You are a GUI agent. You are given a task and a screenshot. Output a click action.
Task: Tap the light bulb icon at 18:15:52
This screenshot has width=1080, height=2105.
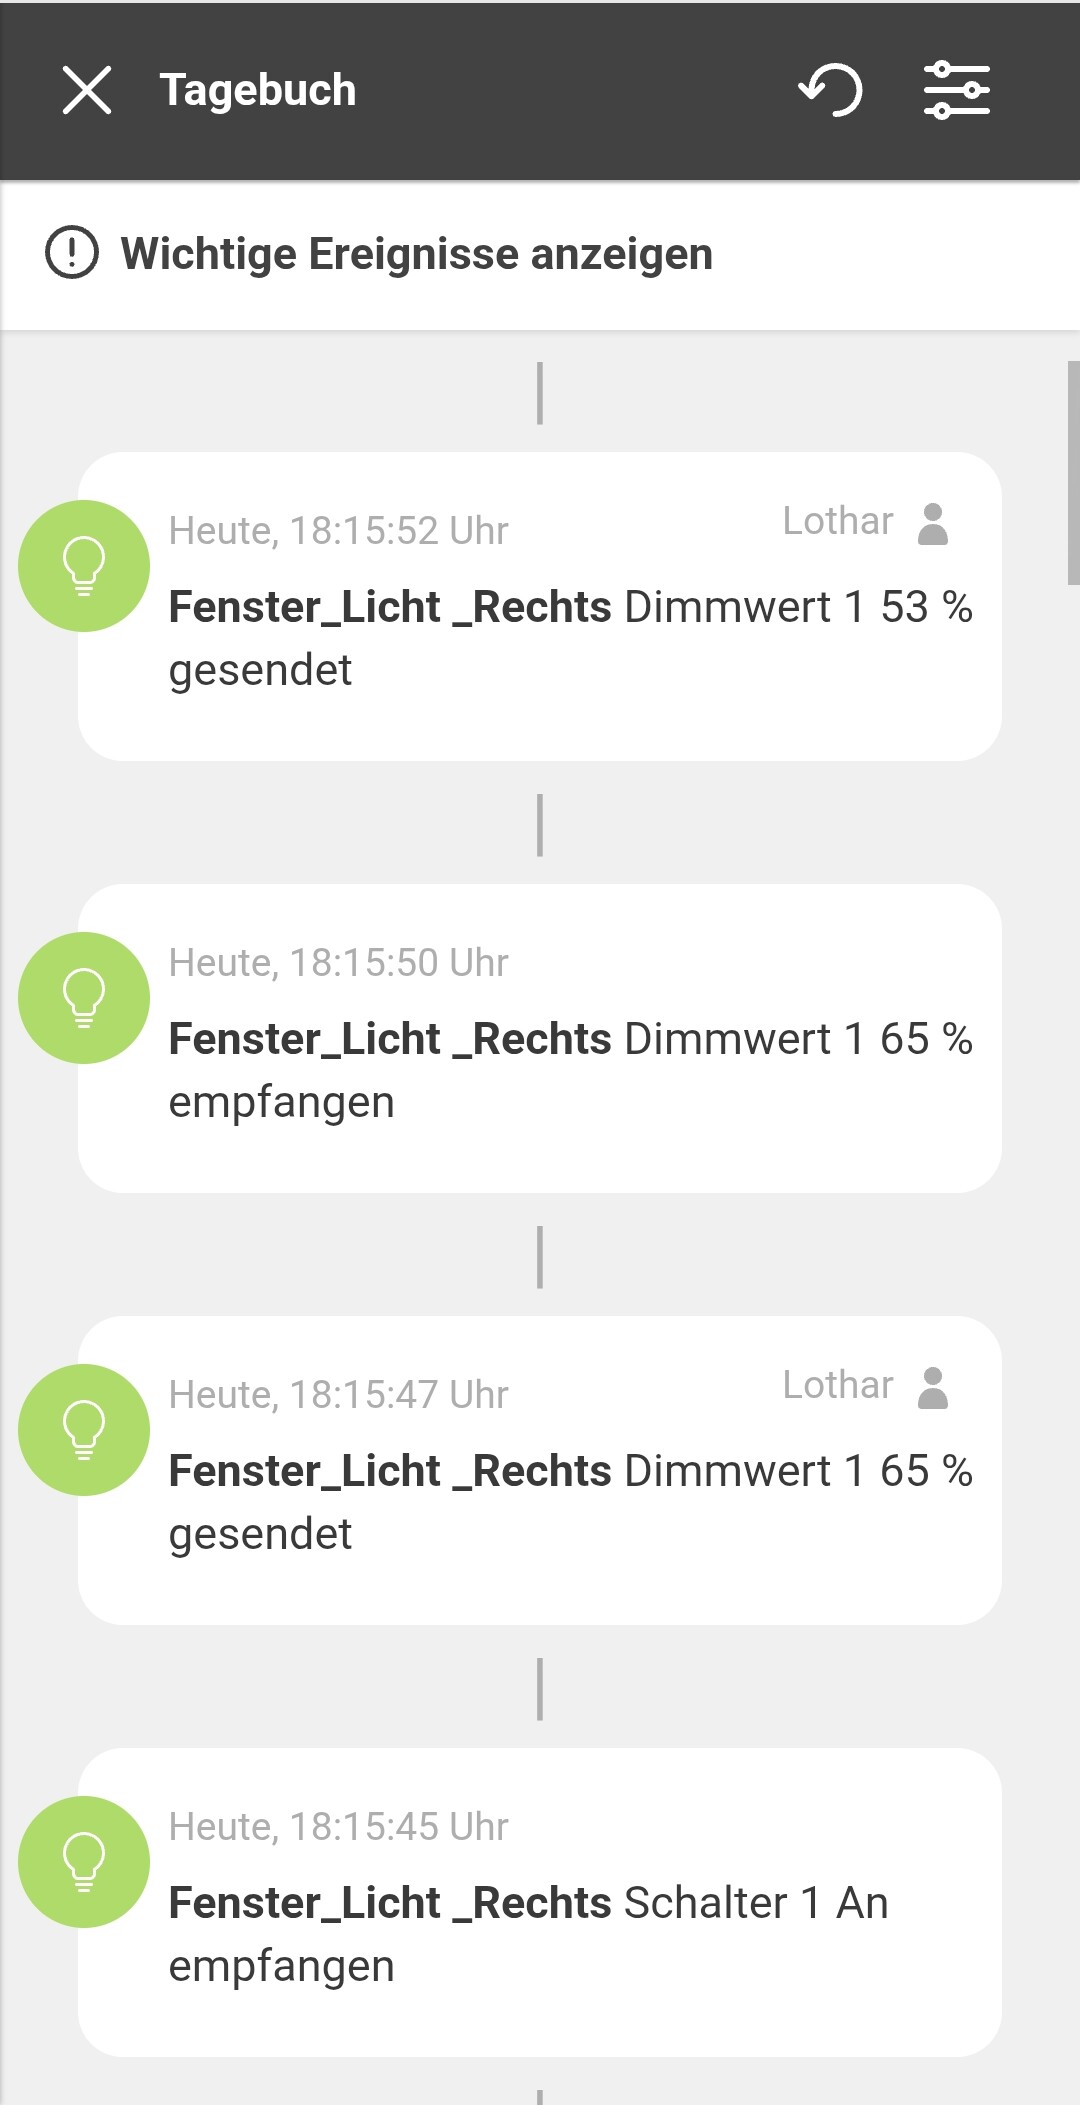[x=84, y=566]
